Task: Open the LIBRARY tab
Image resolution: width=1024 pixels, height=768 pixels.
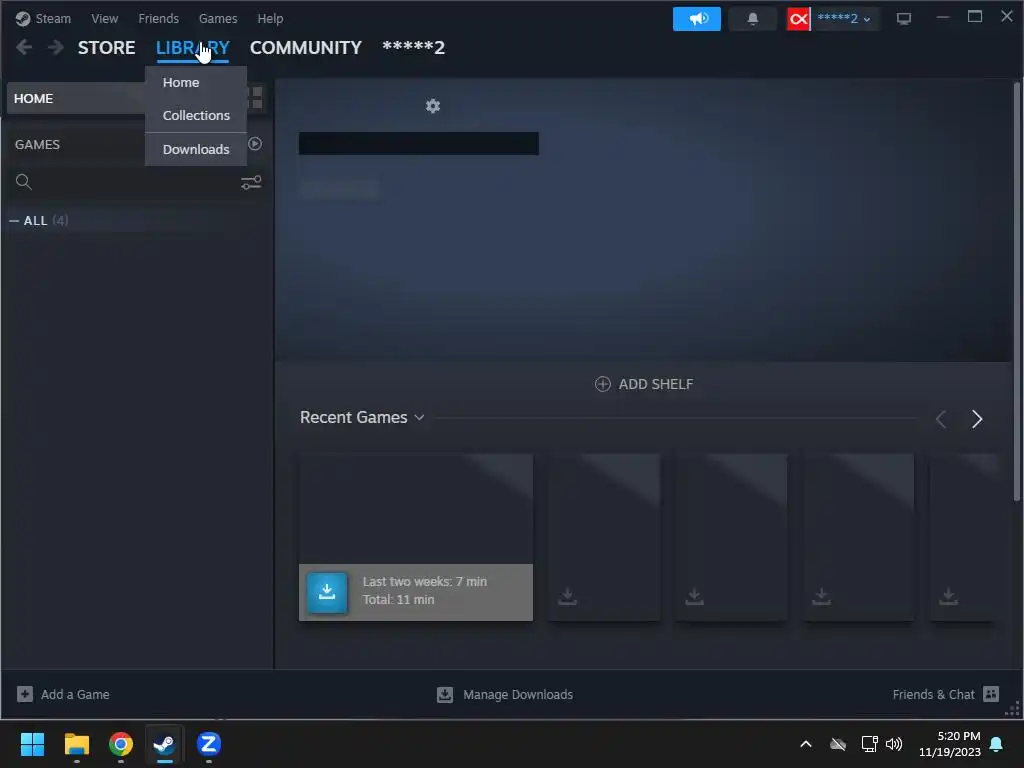Action: click(x=193, y=48)
